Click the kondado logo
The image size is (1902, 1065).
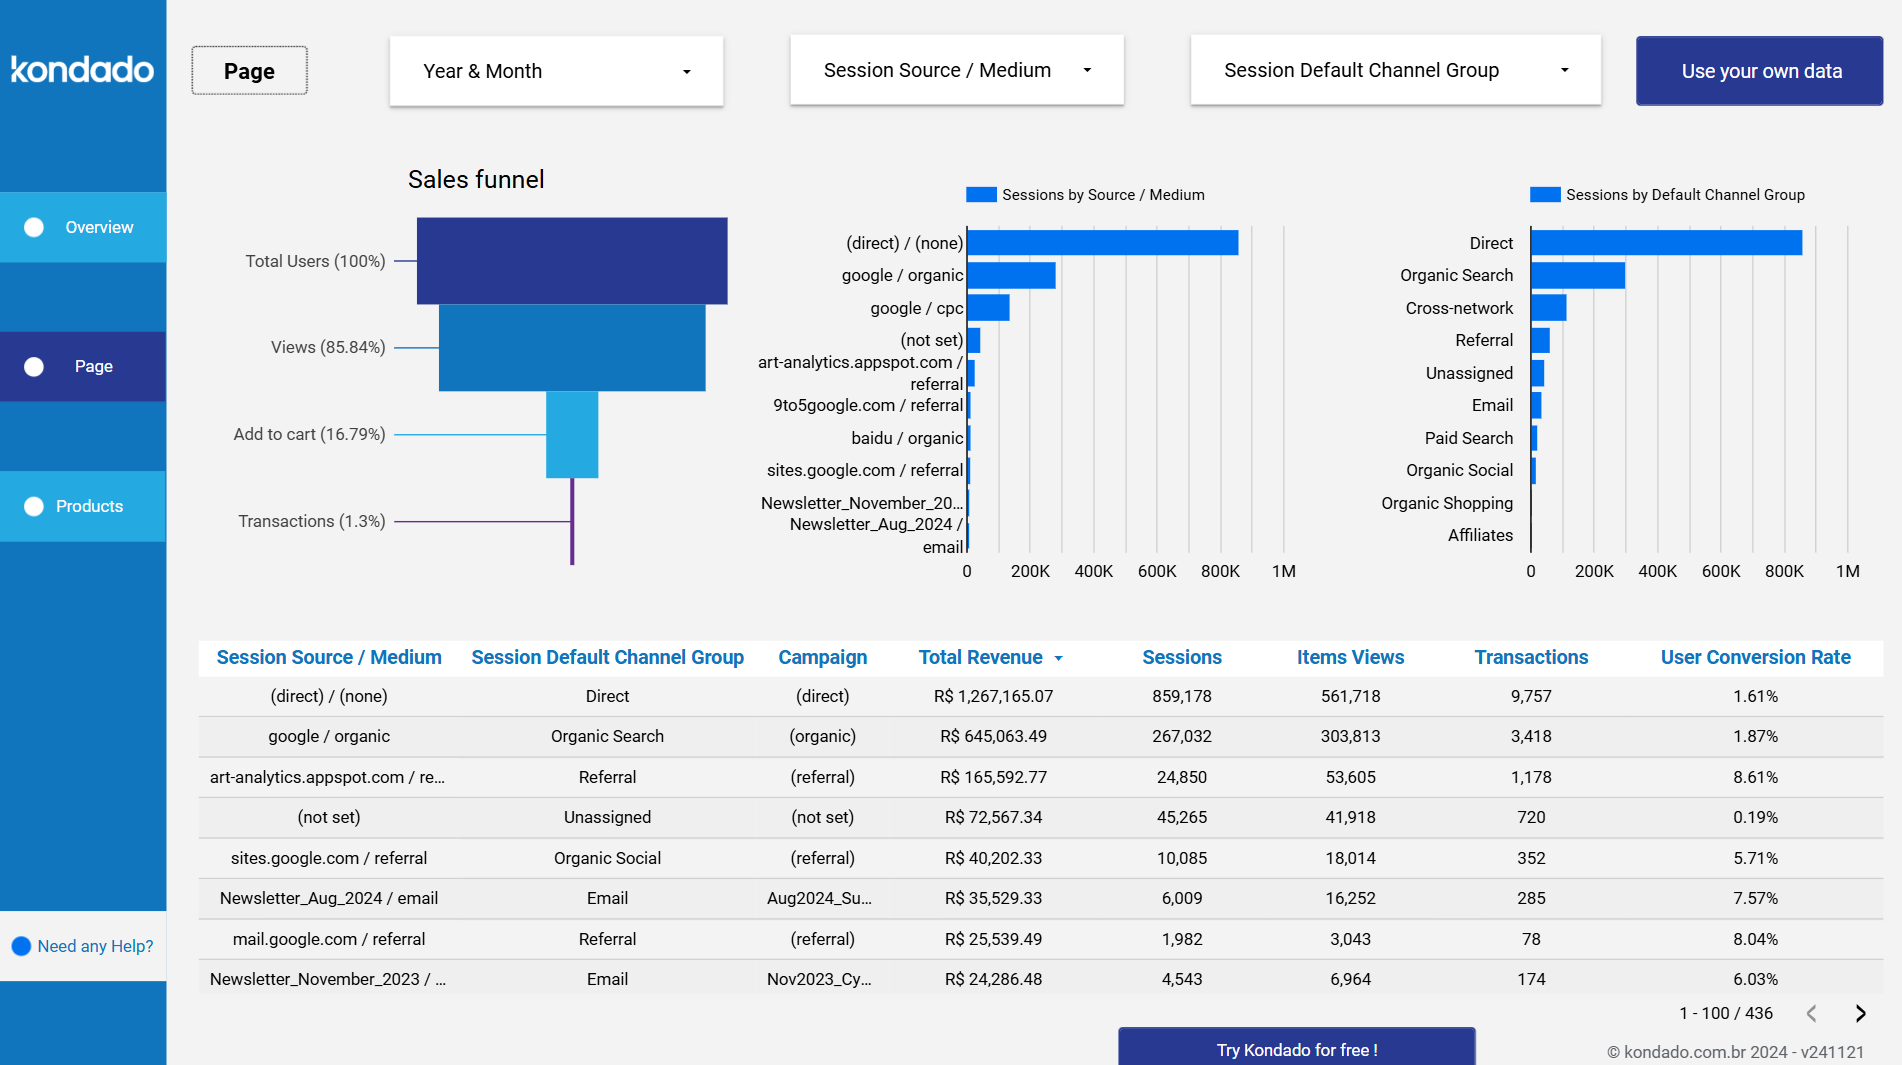click(82, 70)
